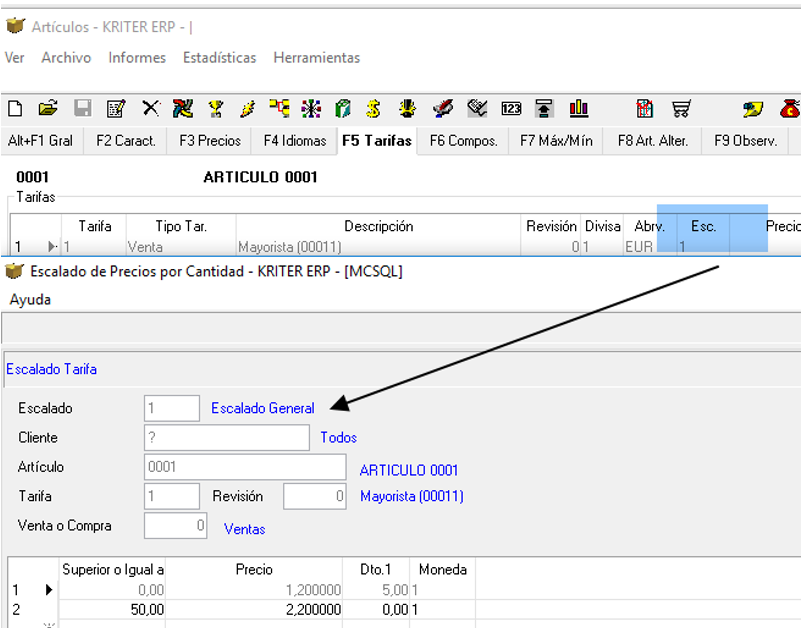
Task: Click the yellow dollar sign icon
Action: pyautogui.click(x=373, y=109)
